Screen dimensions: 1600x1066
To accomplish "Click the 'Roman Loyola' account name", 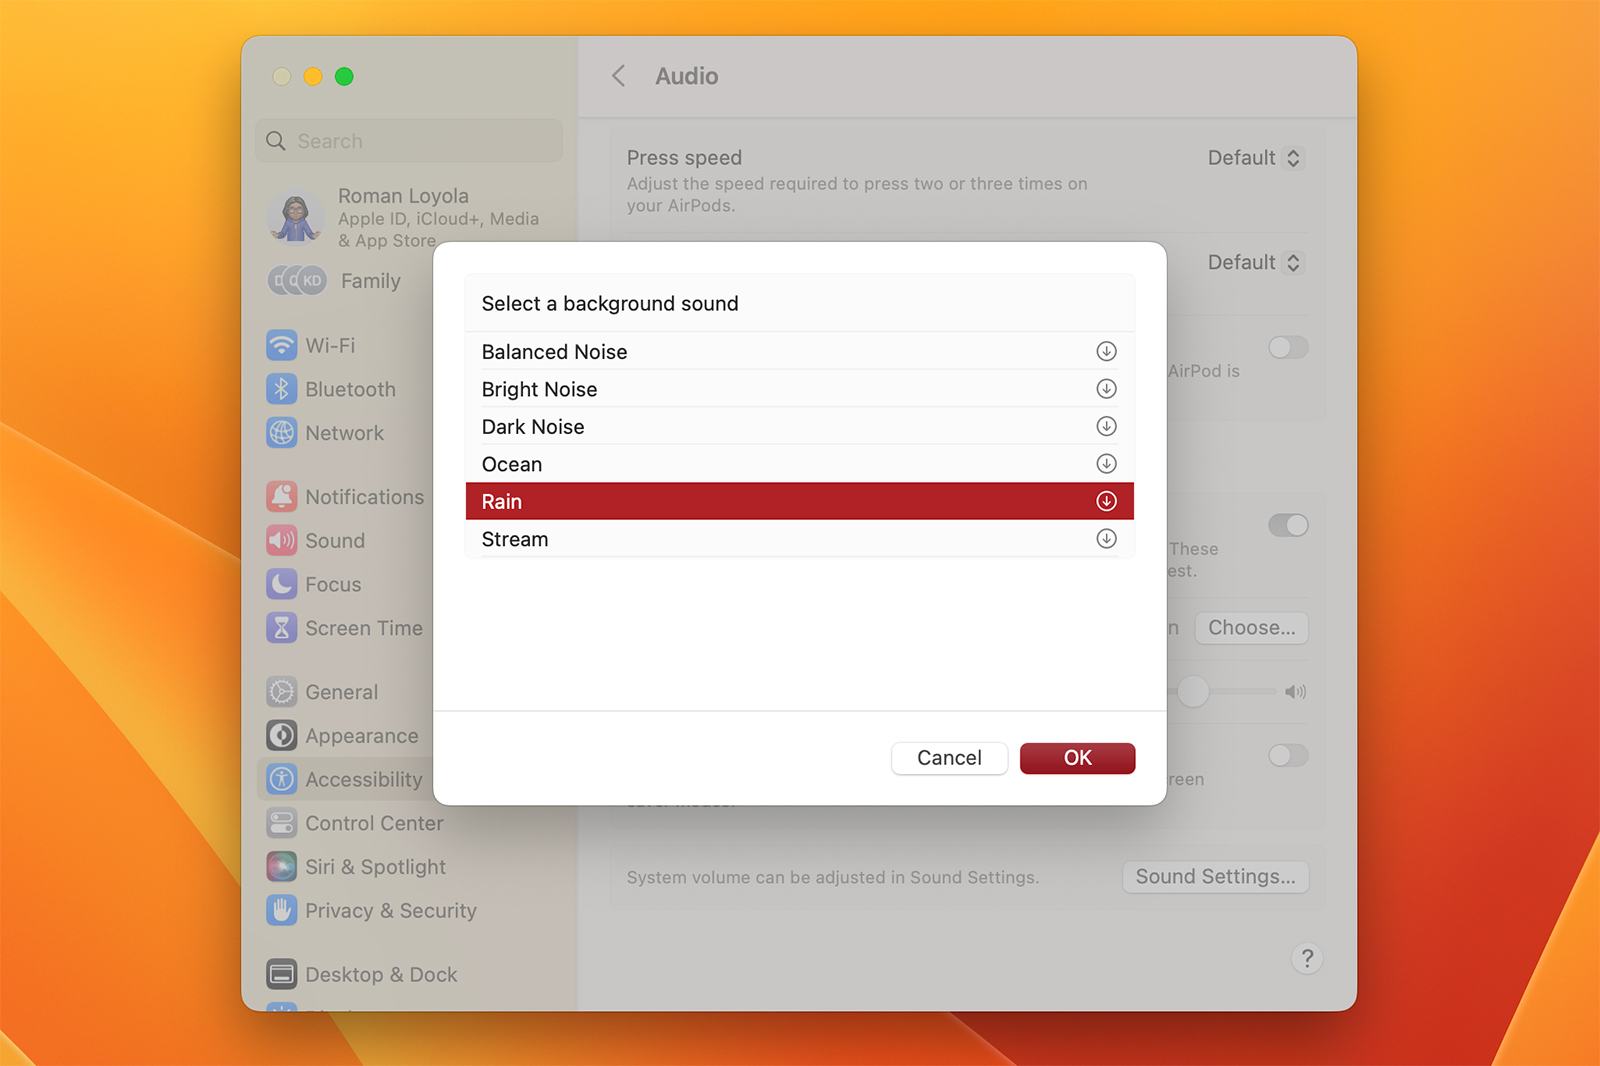I will click(x=403, y=196).
